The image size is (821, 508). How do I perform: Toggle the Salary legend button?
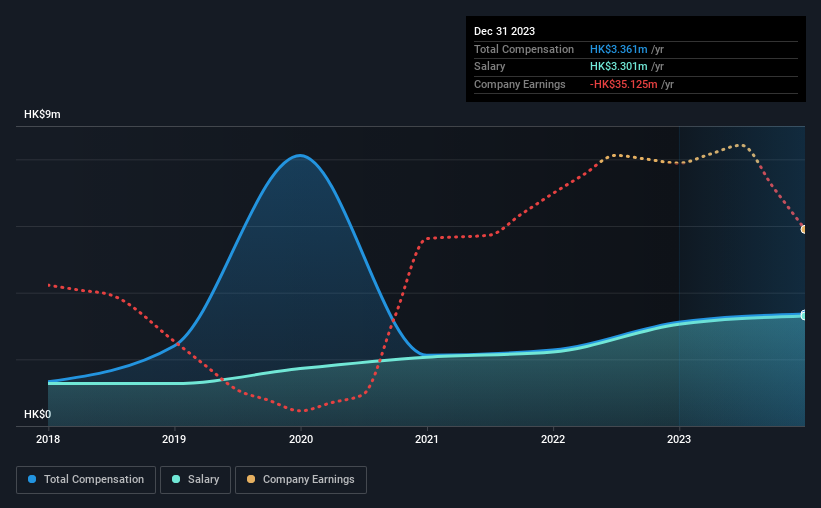[x=195, y=480]
